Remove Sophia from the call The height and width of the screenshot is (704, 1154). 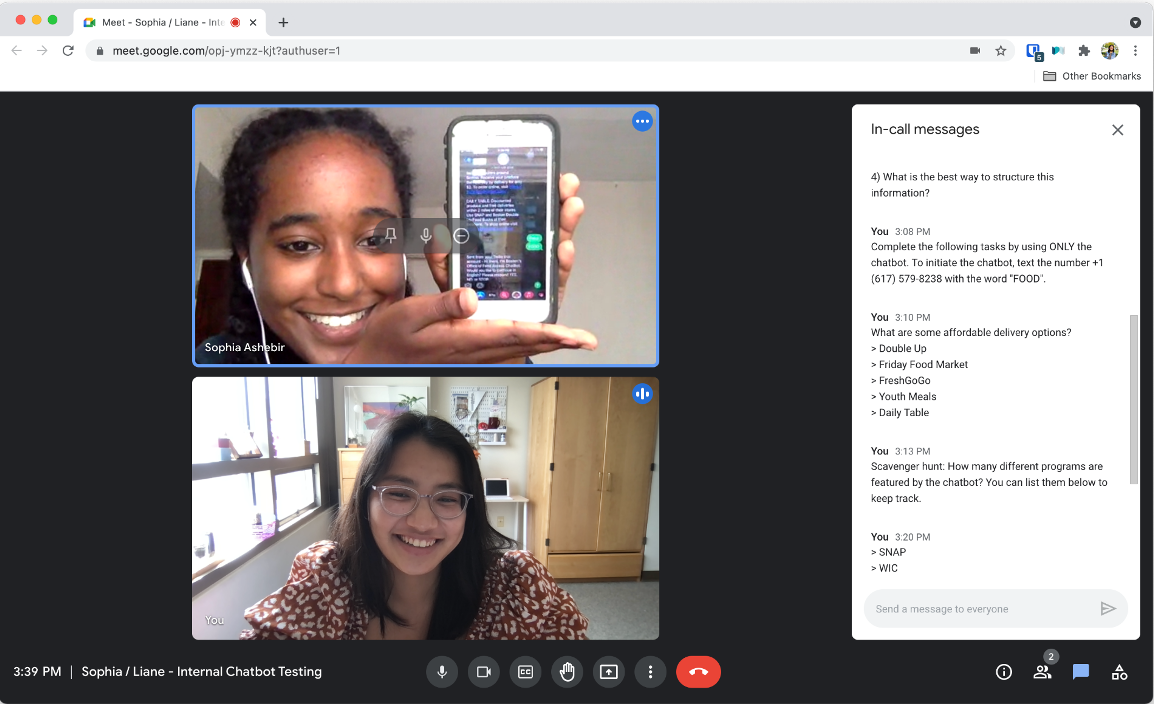tap(461, 236)
